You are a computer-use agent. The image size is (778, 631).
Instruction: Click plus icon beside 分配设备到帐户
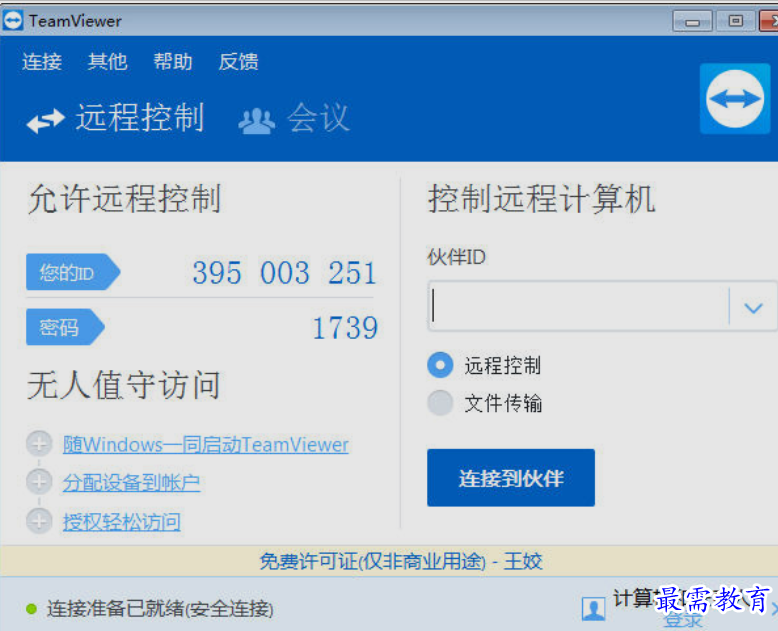[39, 481]
